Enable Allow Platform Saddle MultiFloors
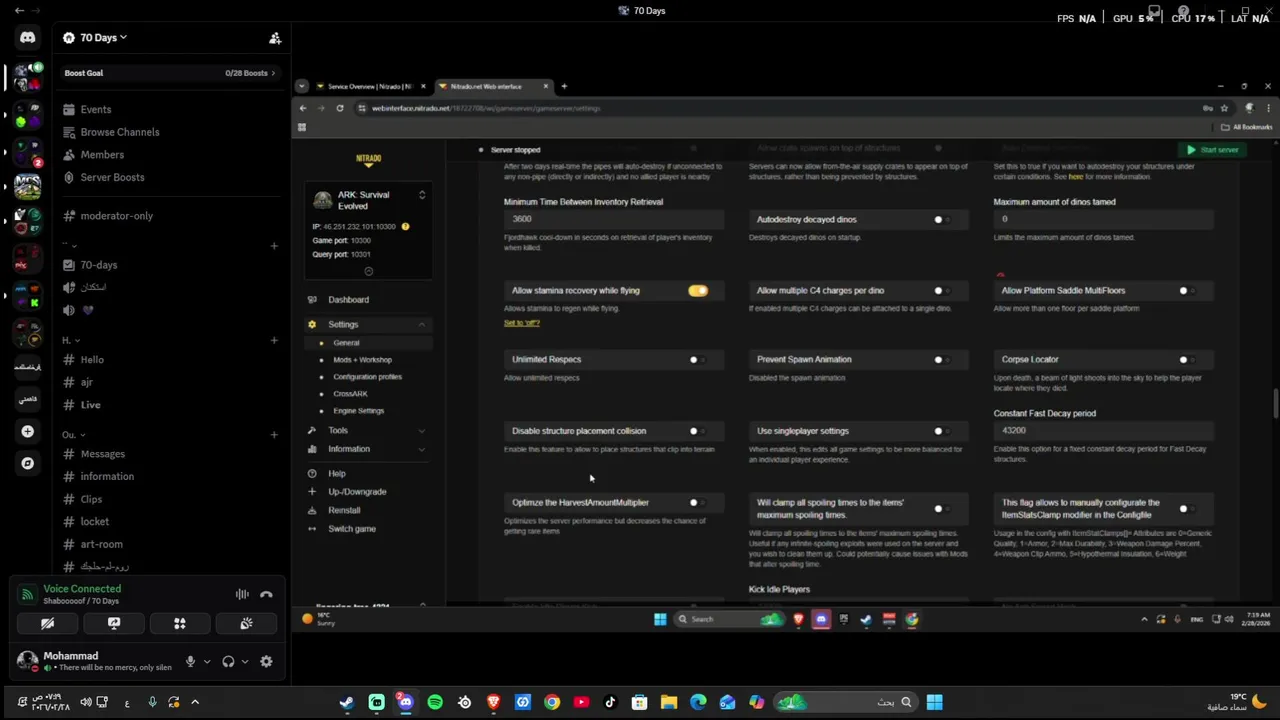 (1187, 290)
